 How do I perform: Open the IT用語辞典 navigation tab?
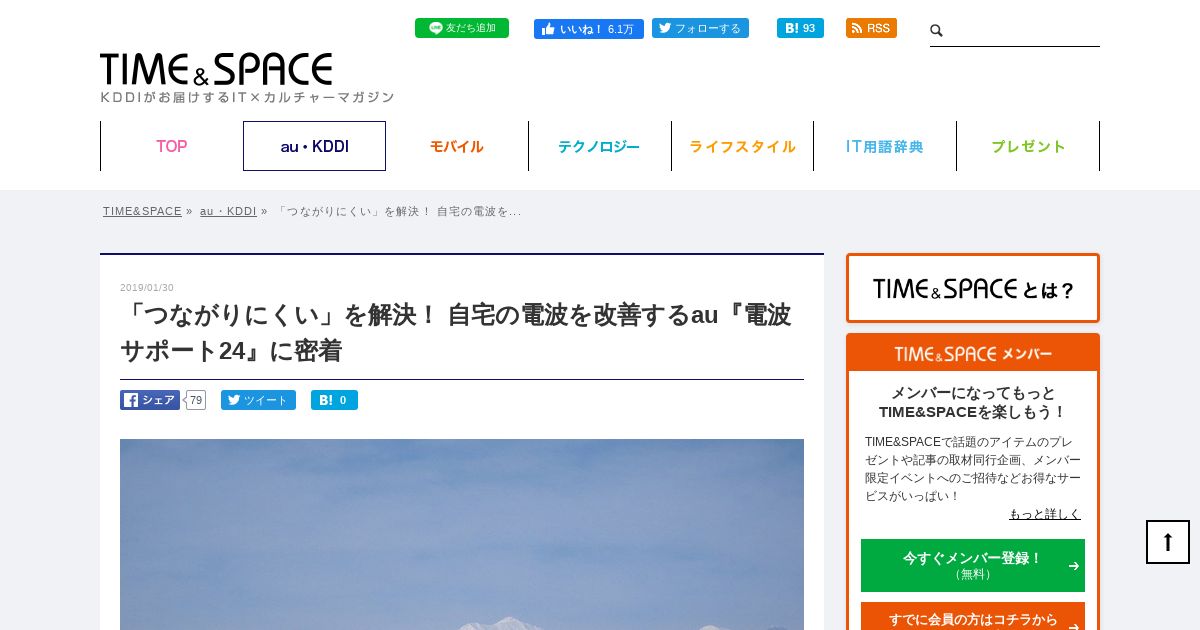pos(885,146)
